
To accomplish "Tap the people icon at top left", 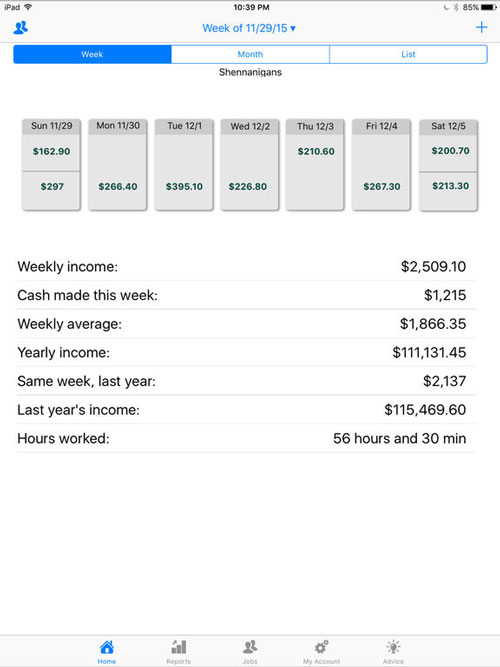I will point(20,28).
